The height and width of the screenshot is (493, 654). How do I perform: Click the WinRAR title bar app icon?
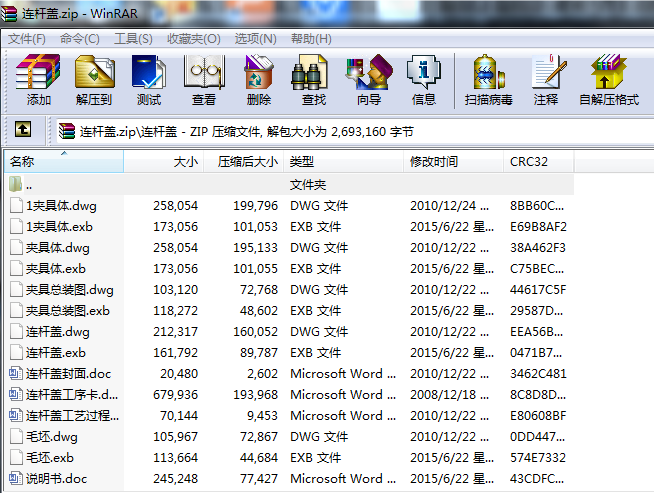tap(9, 13)
